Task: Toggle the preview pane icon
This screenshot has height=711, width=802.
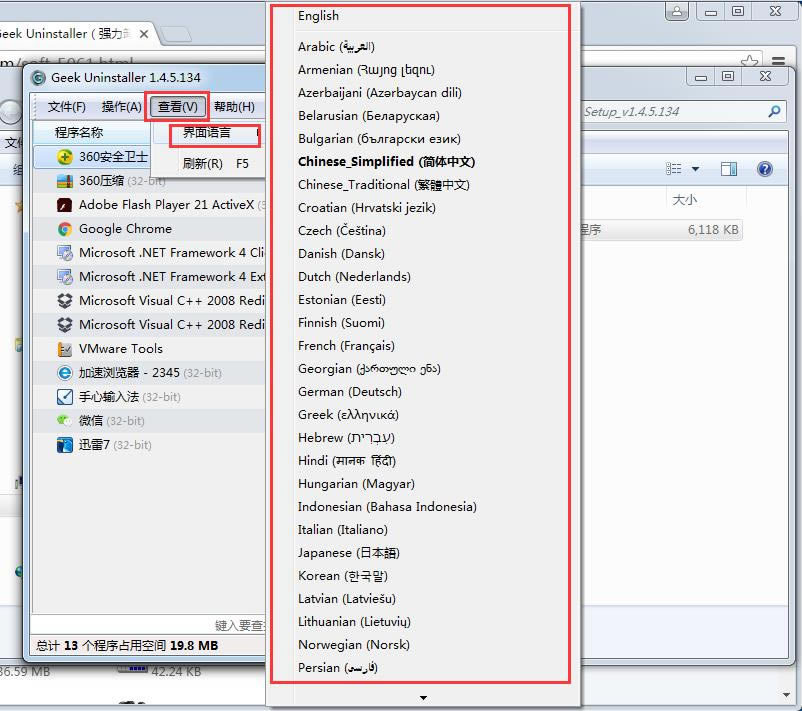Action: (728, 169)
